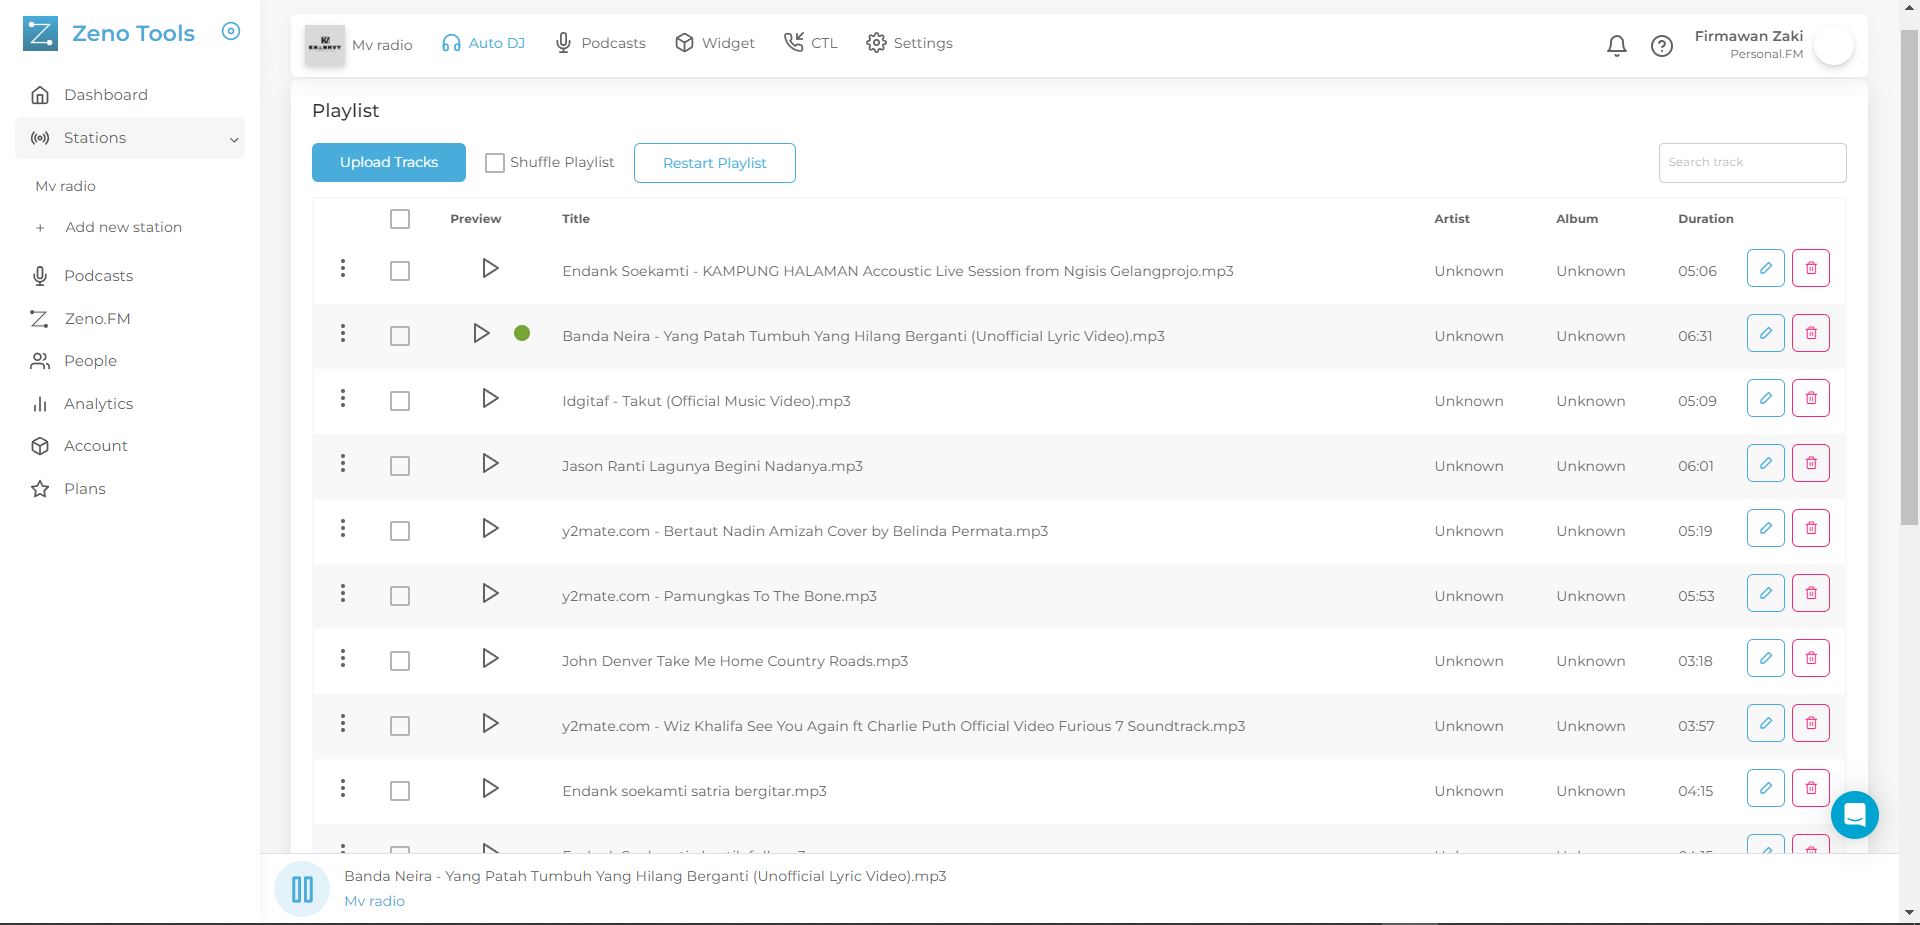Open Analytics in the sidebar

(x=82, y=404)
